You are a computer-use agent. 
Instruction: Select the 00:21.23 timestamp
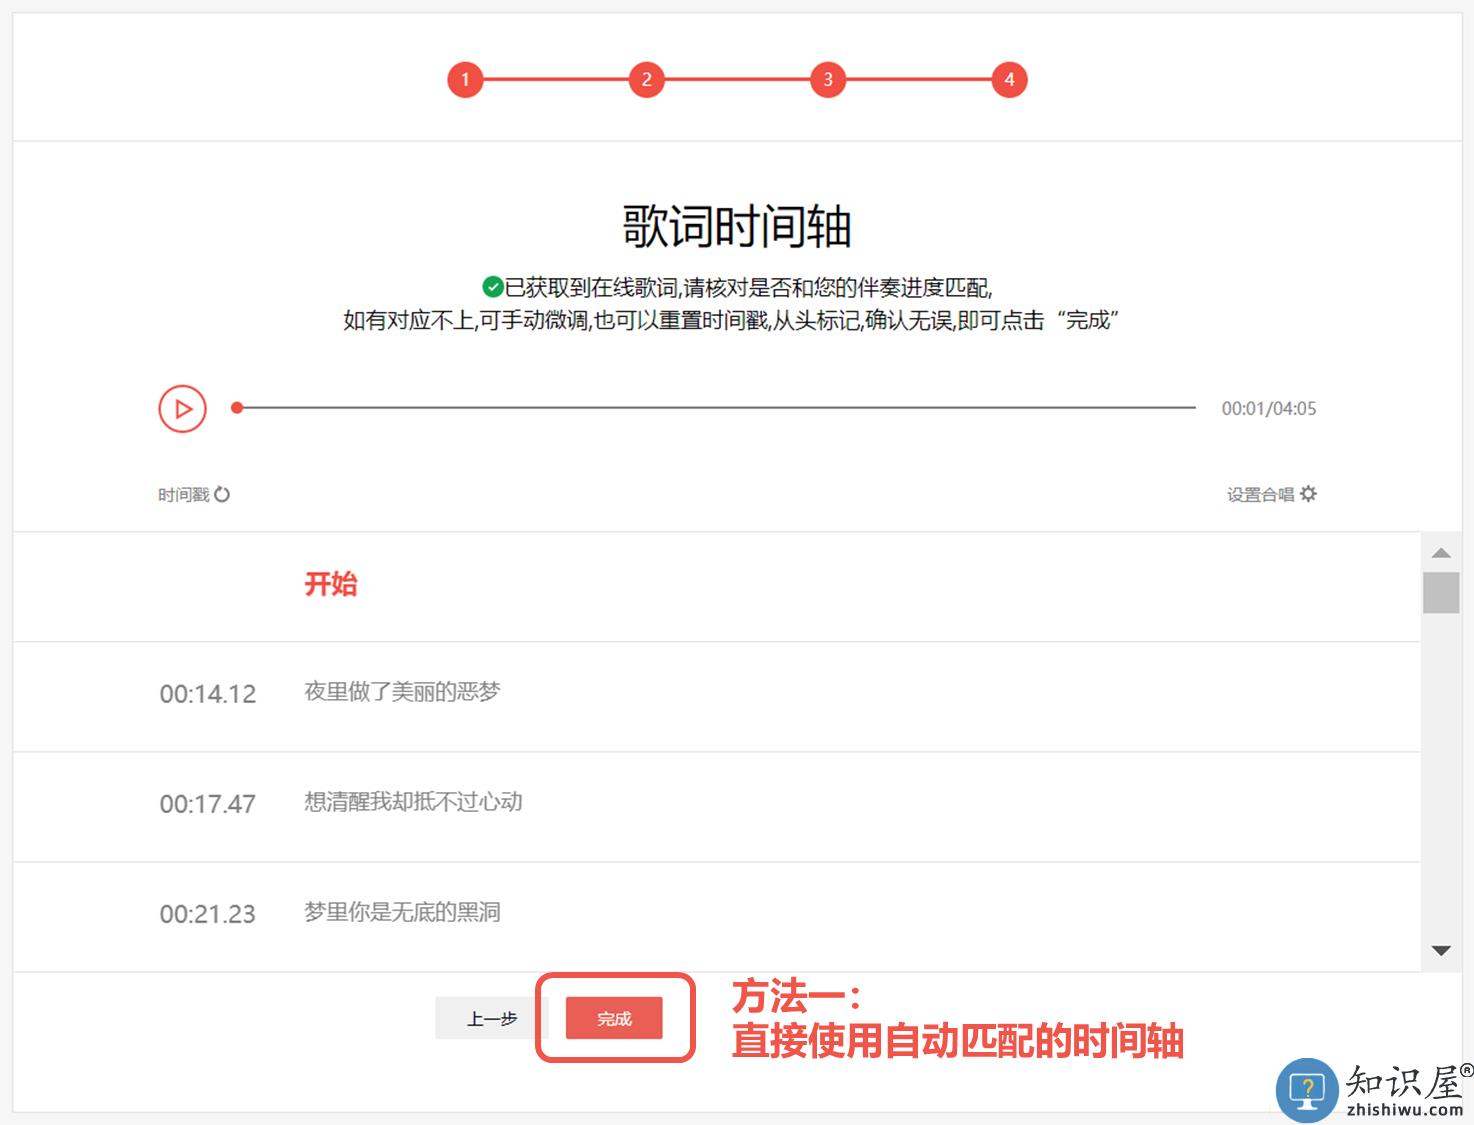(208, 914)
